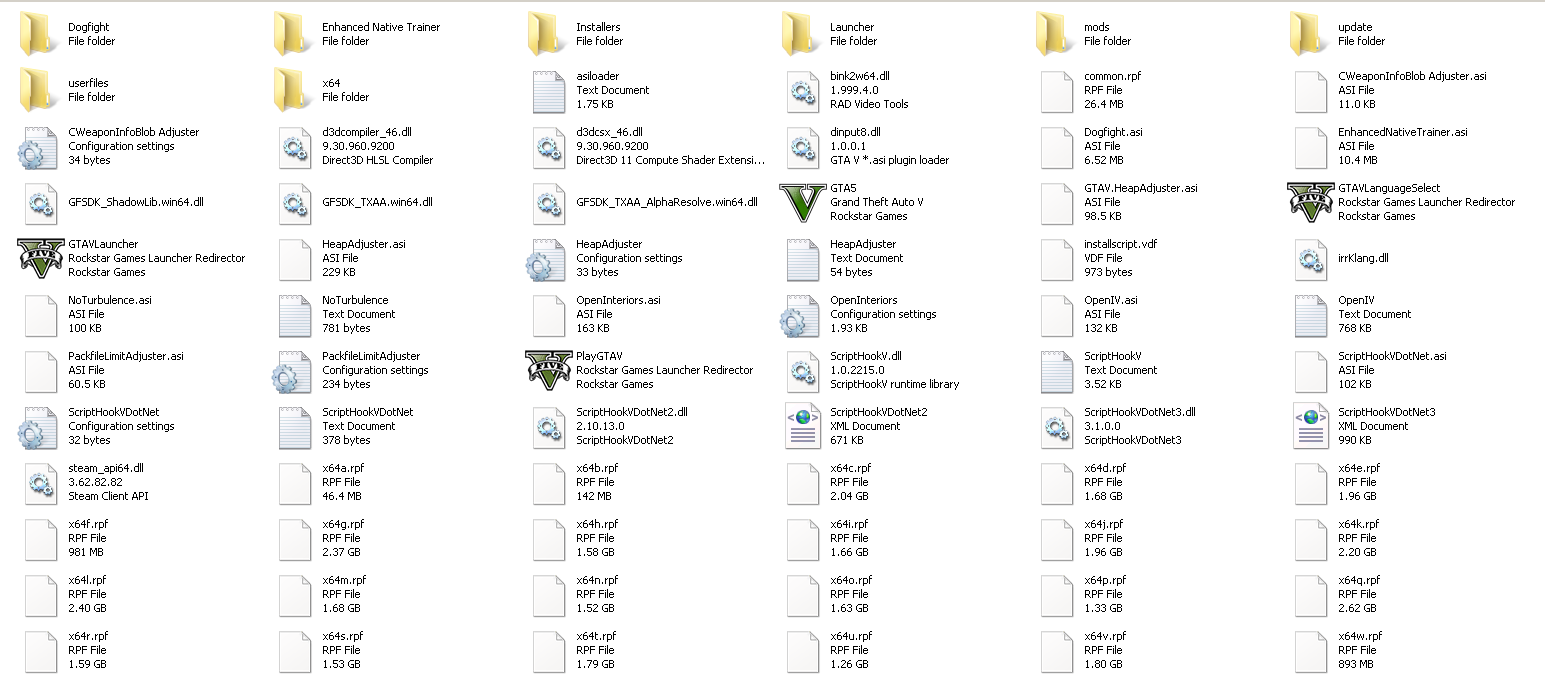Click the file name x64f.rpf

point(88,524)
